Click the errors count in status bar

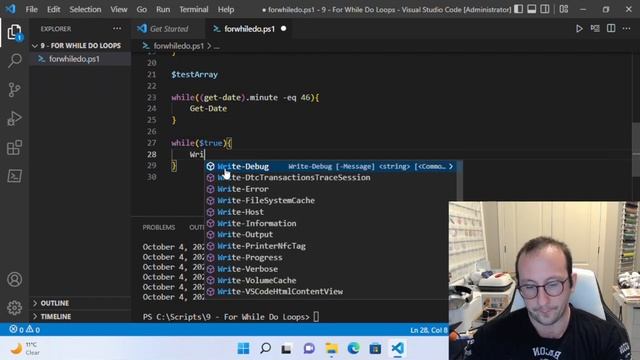[x=16, y=329]
